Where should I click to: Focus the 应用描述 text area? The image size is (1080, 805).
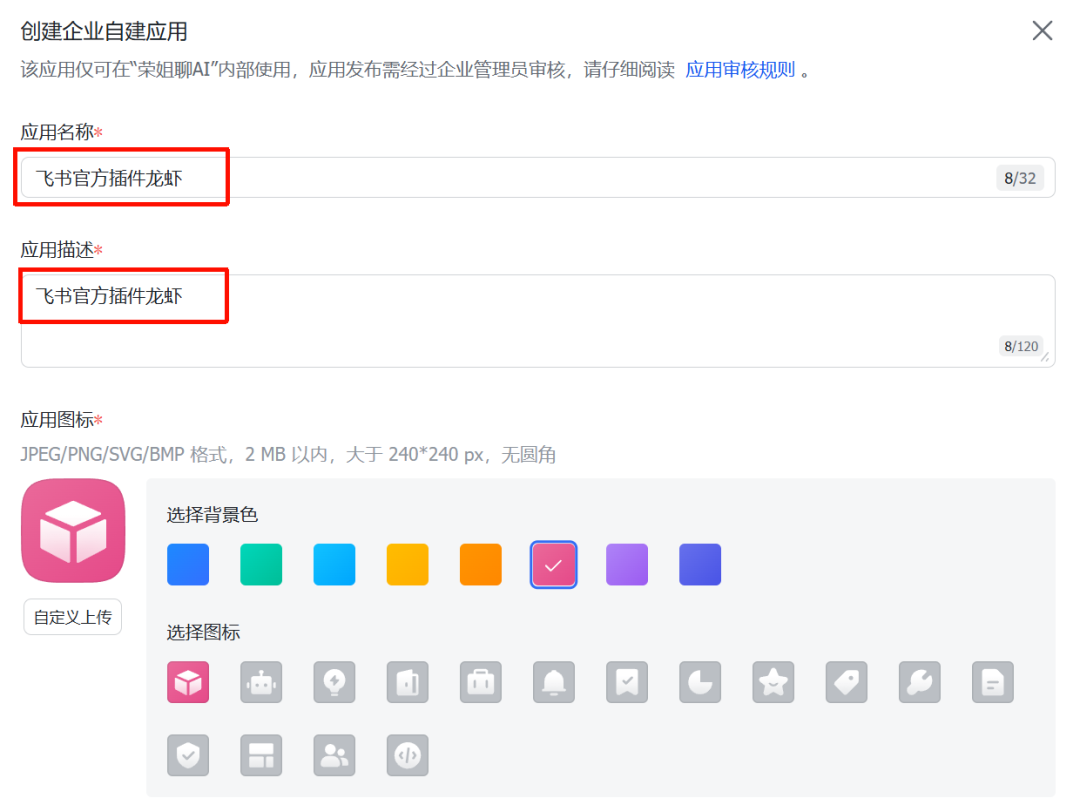pyautogui.click(x=538, y=321)
